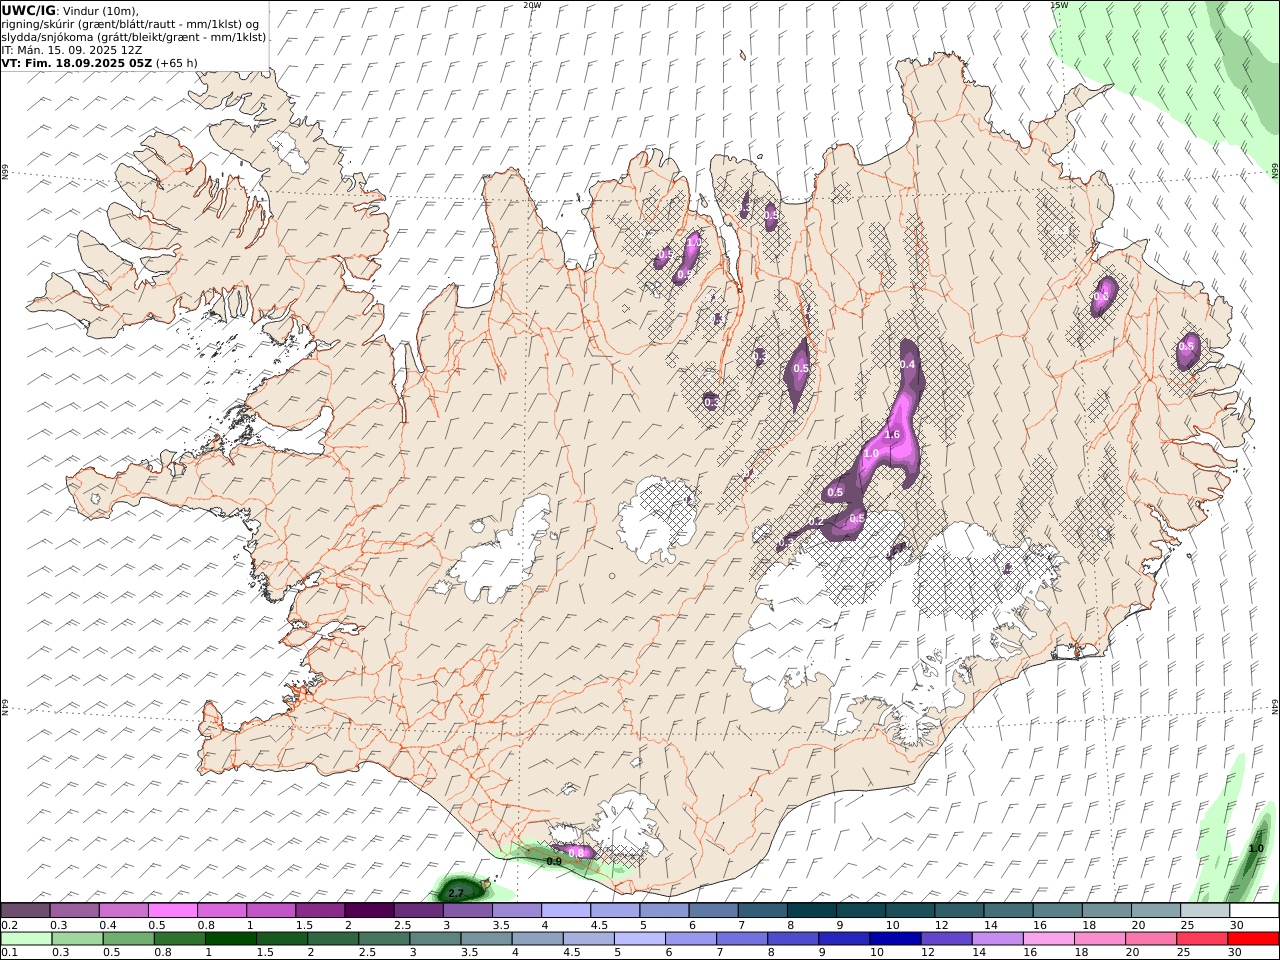Click the 15W longitude label
Screen dimensions: 1280x960
(1059, 5)
